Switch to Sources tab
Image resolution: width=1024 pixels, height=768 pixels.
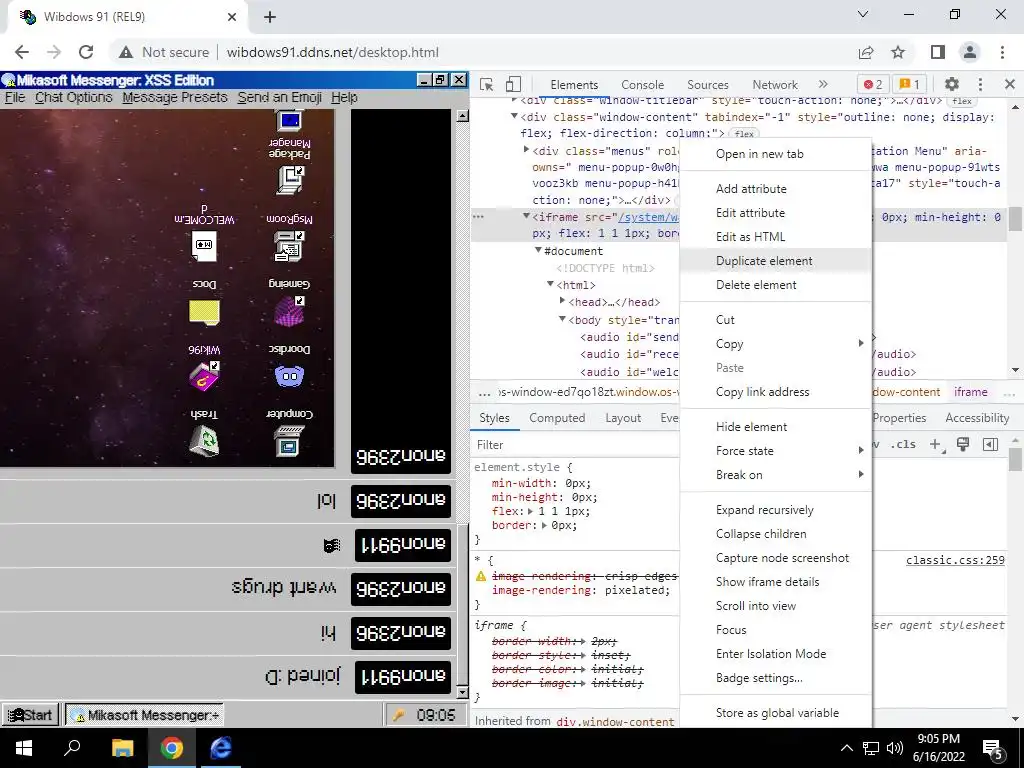coord(707,84)
